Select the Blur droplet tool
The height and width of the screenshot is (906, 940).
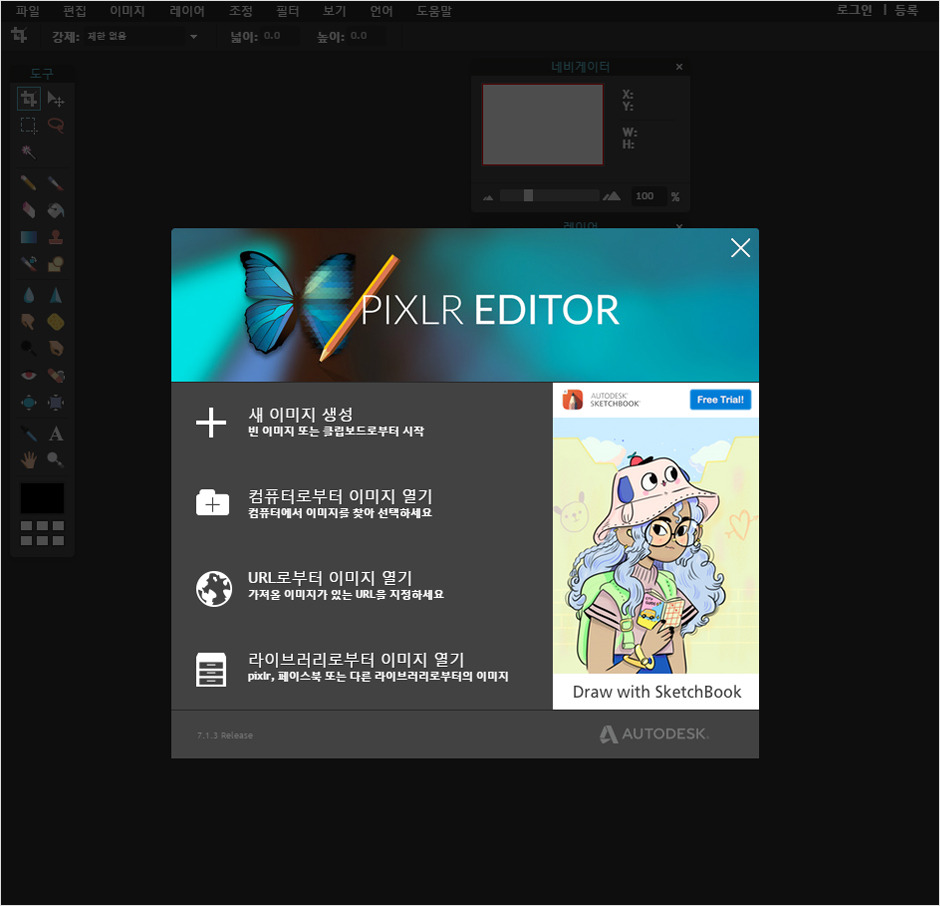pyautogui.click(x=29, y=295)
